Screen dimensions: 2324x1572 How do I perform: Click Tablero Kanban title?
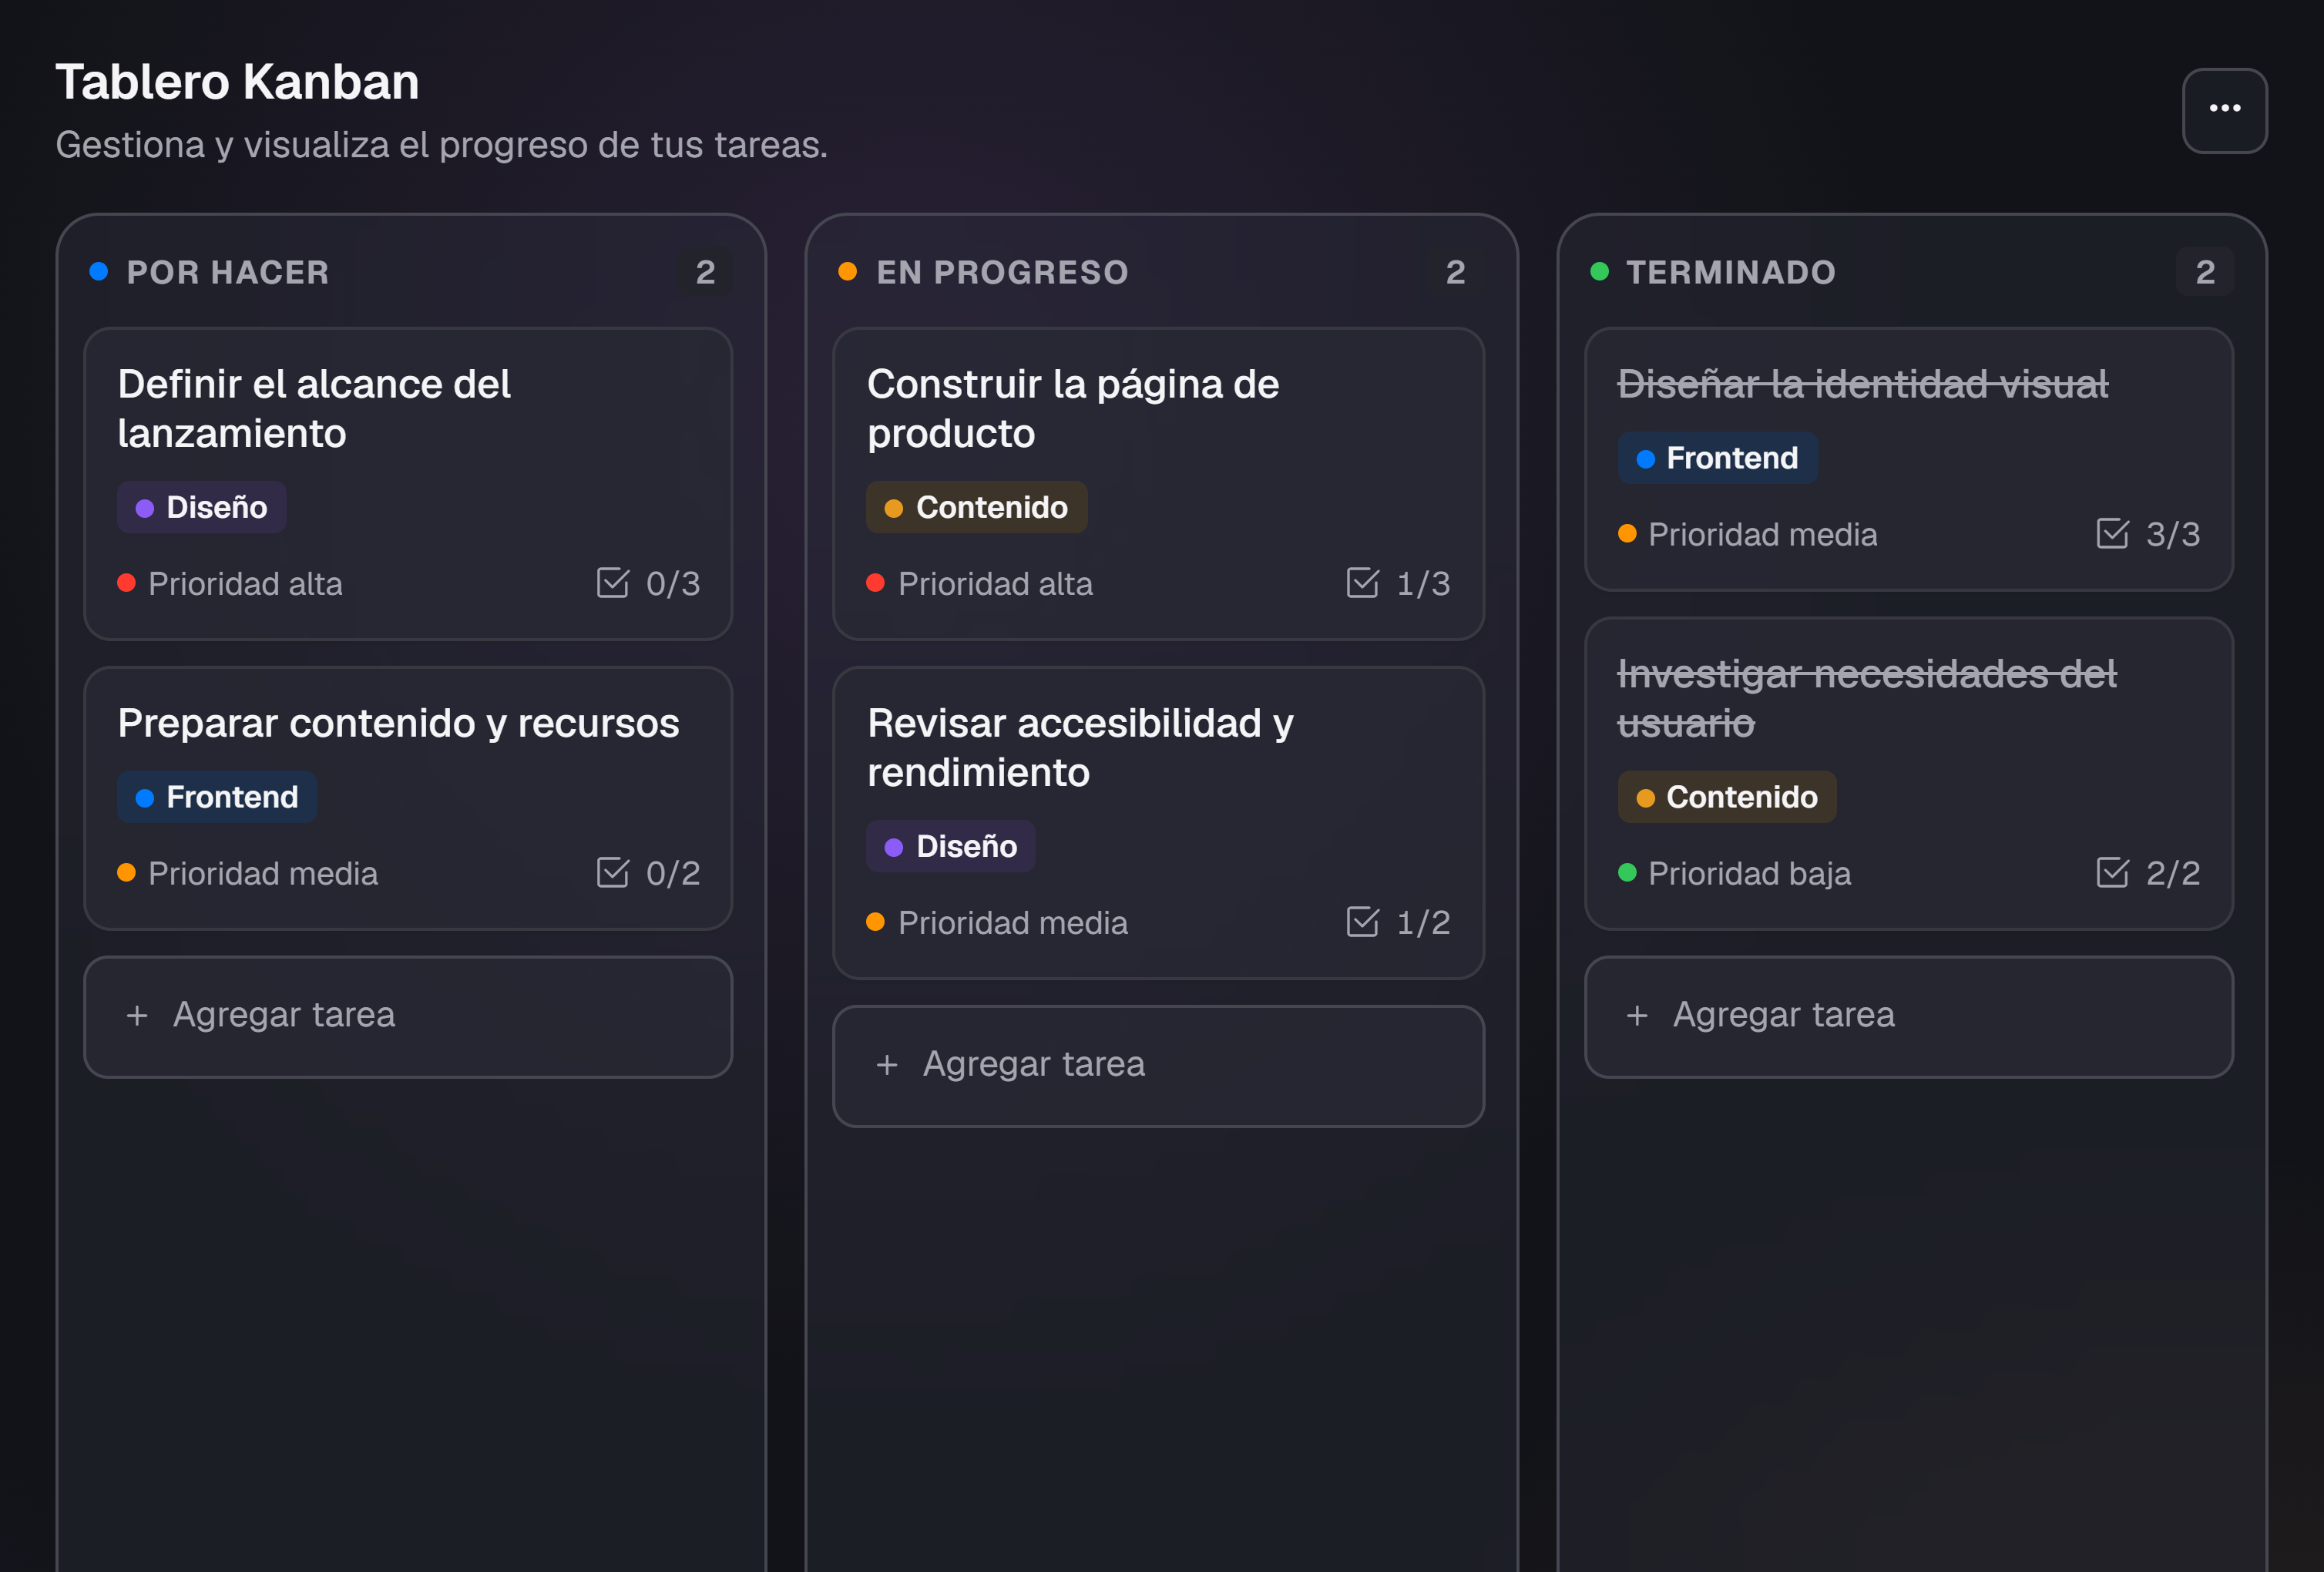[x=237, y=82]
